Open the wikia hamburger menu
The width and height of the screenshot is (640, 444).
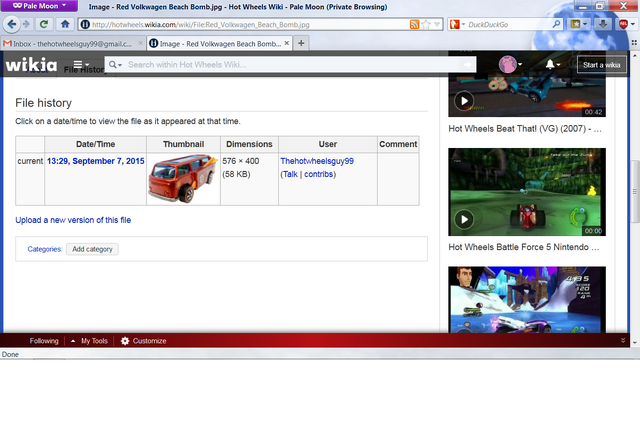point(81,64)
